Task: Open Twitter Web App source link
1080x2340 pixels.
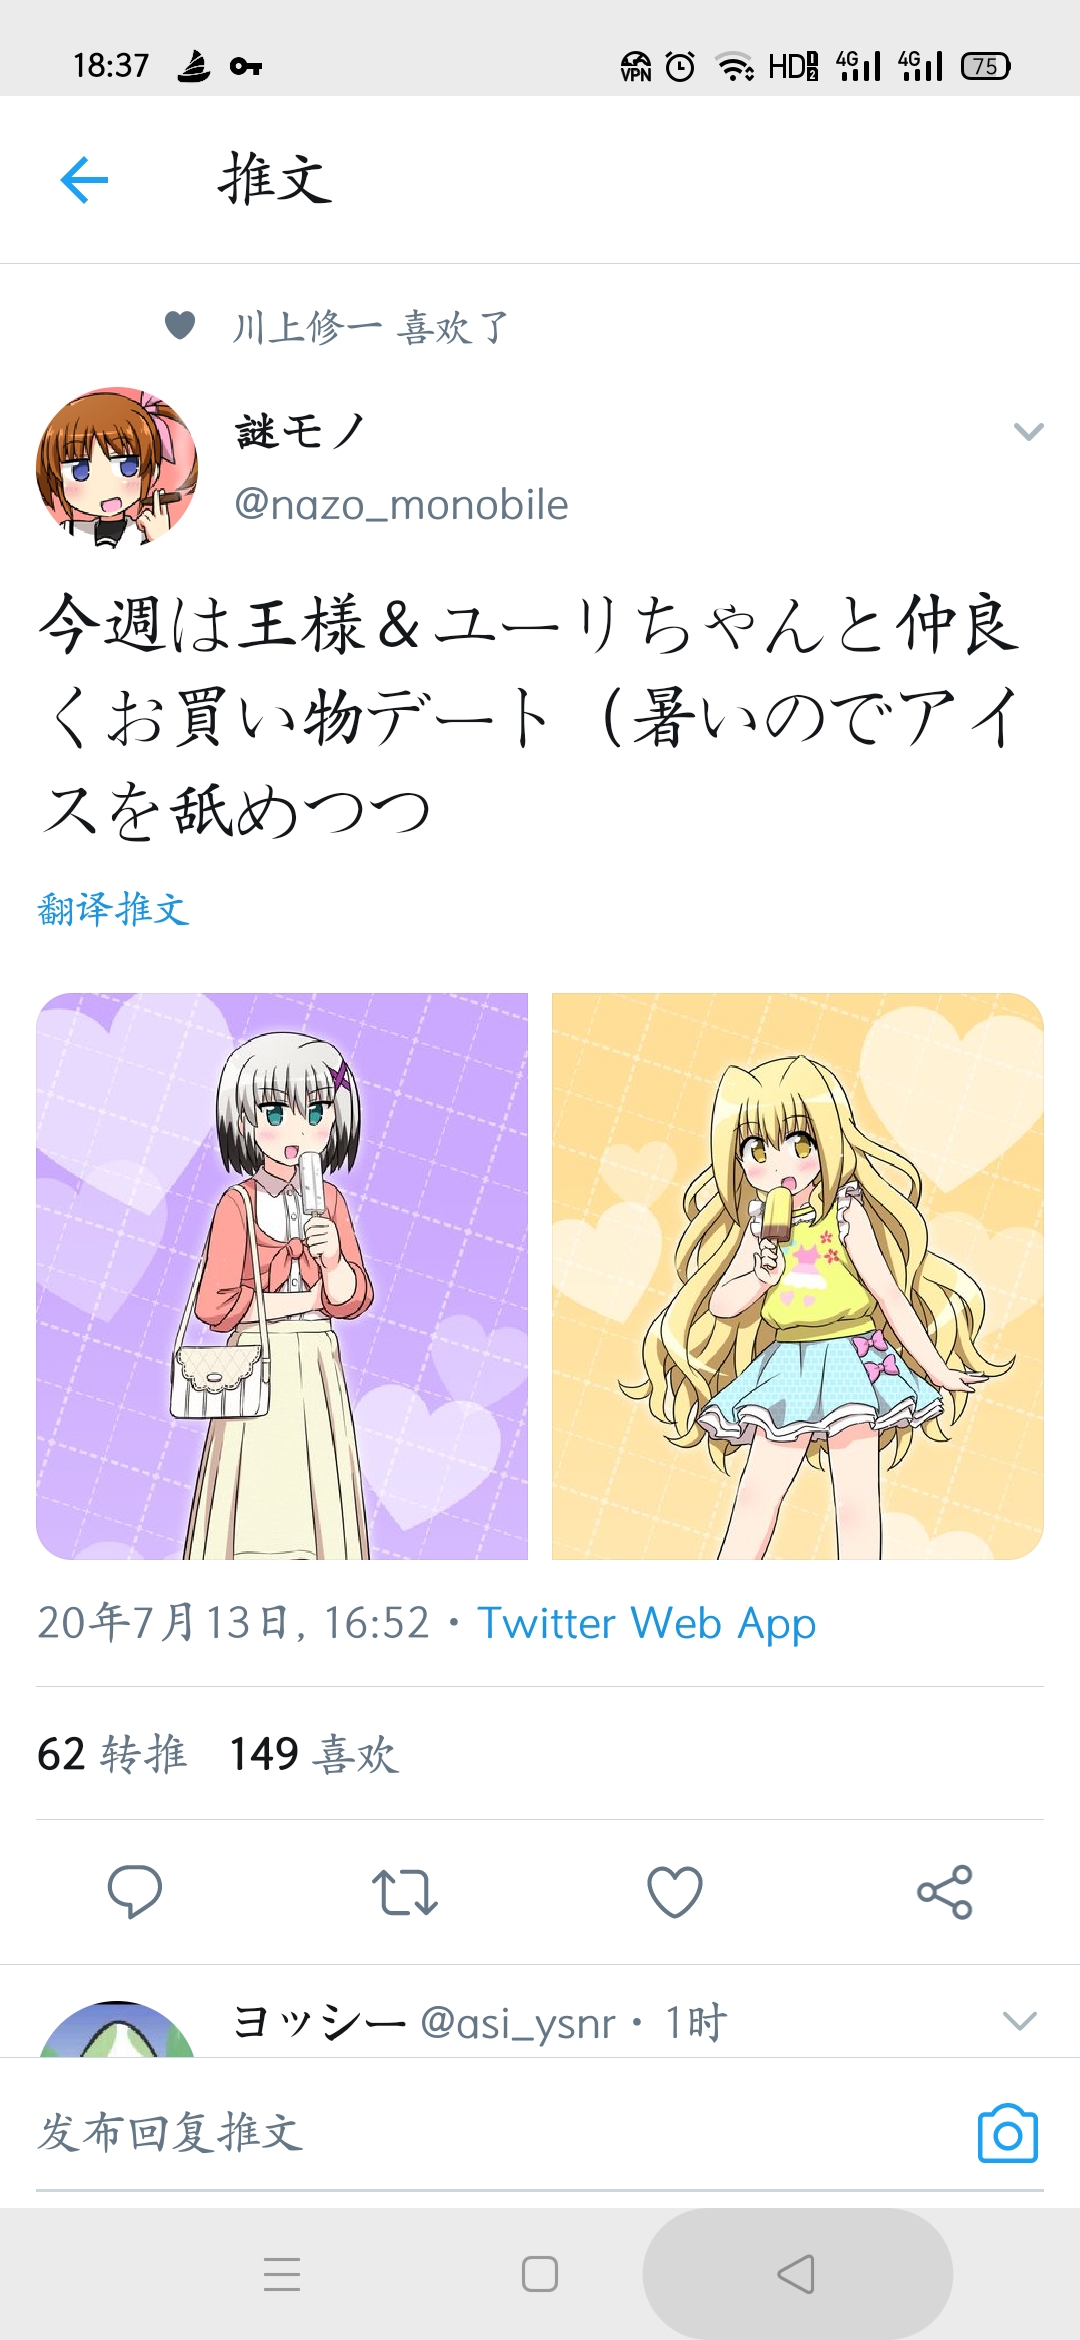Action: 646,1623
